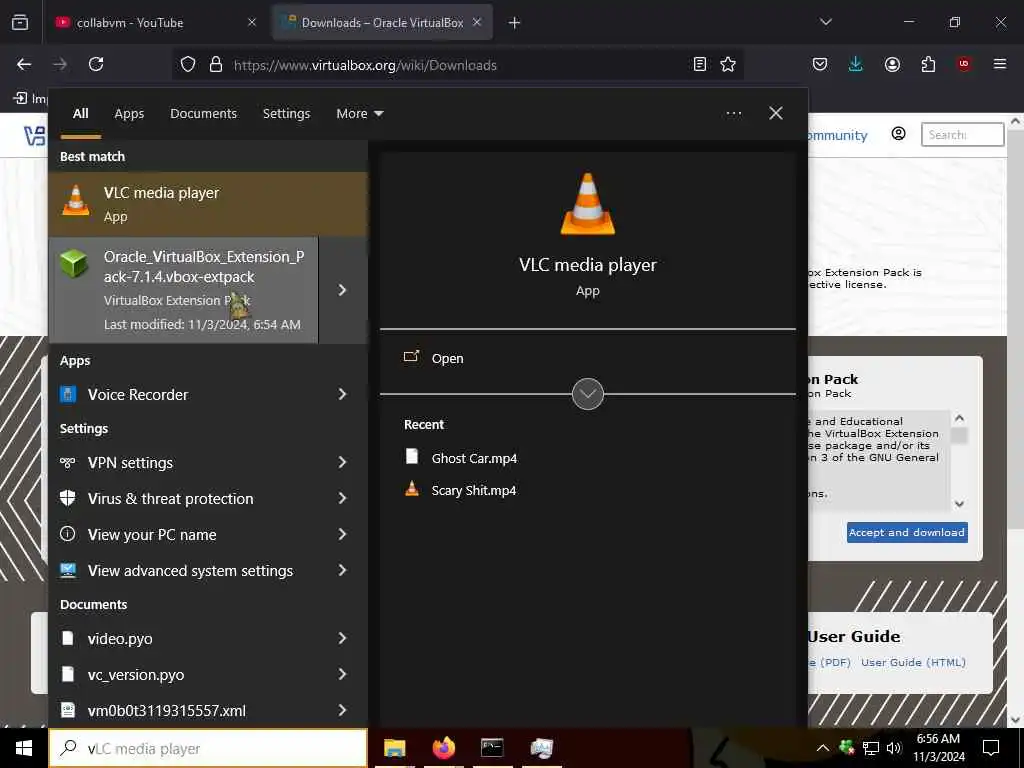Click the Virus & threat protection shield icon
Screen dimensions: 1024x768
67,498
